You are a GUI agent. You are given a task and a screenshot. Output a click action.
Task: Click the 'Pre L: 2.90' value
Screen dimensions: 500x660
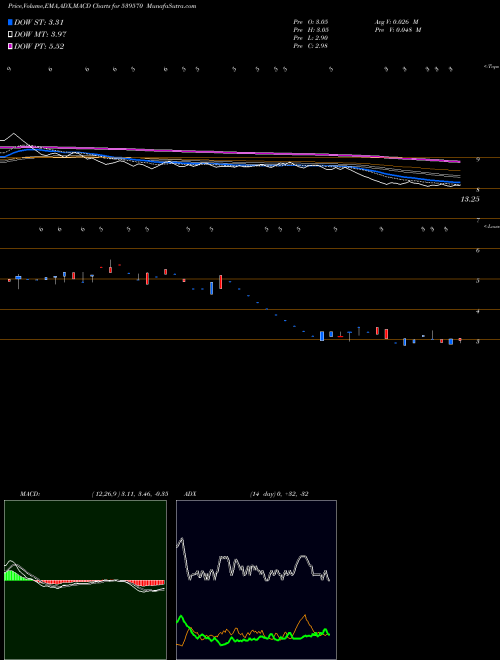click(311, 38)
